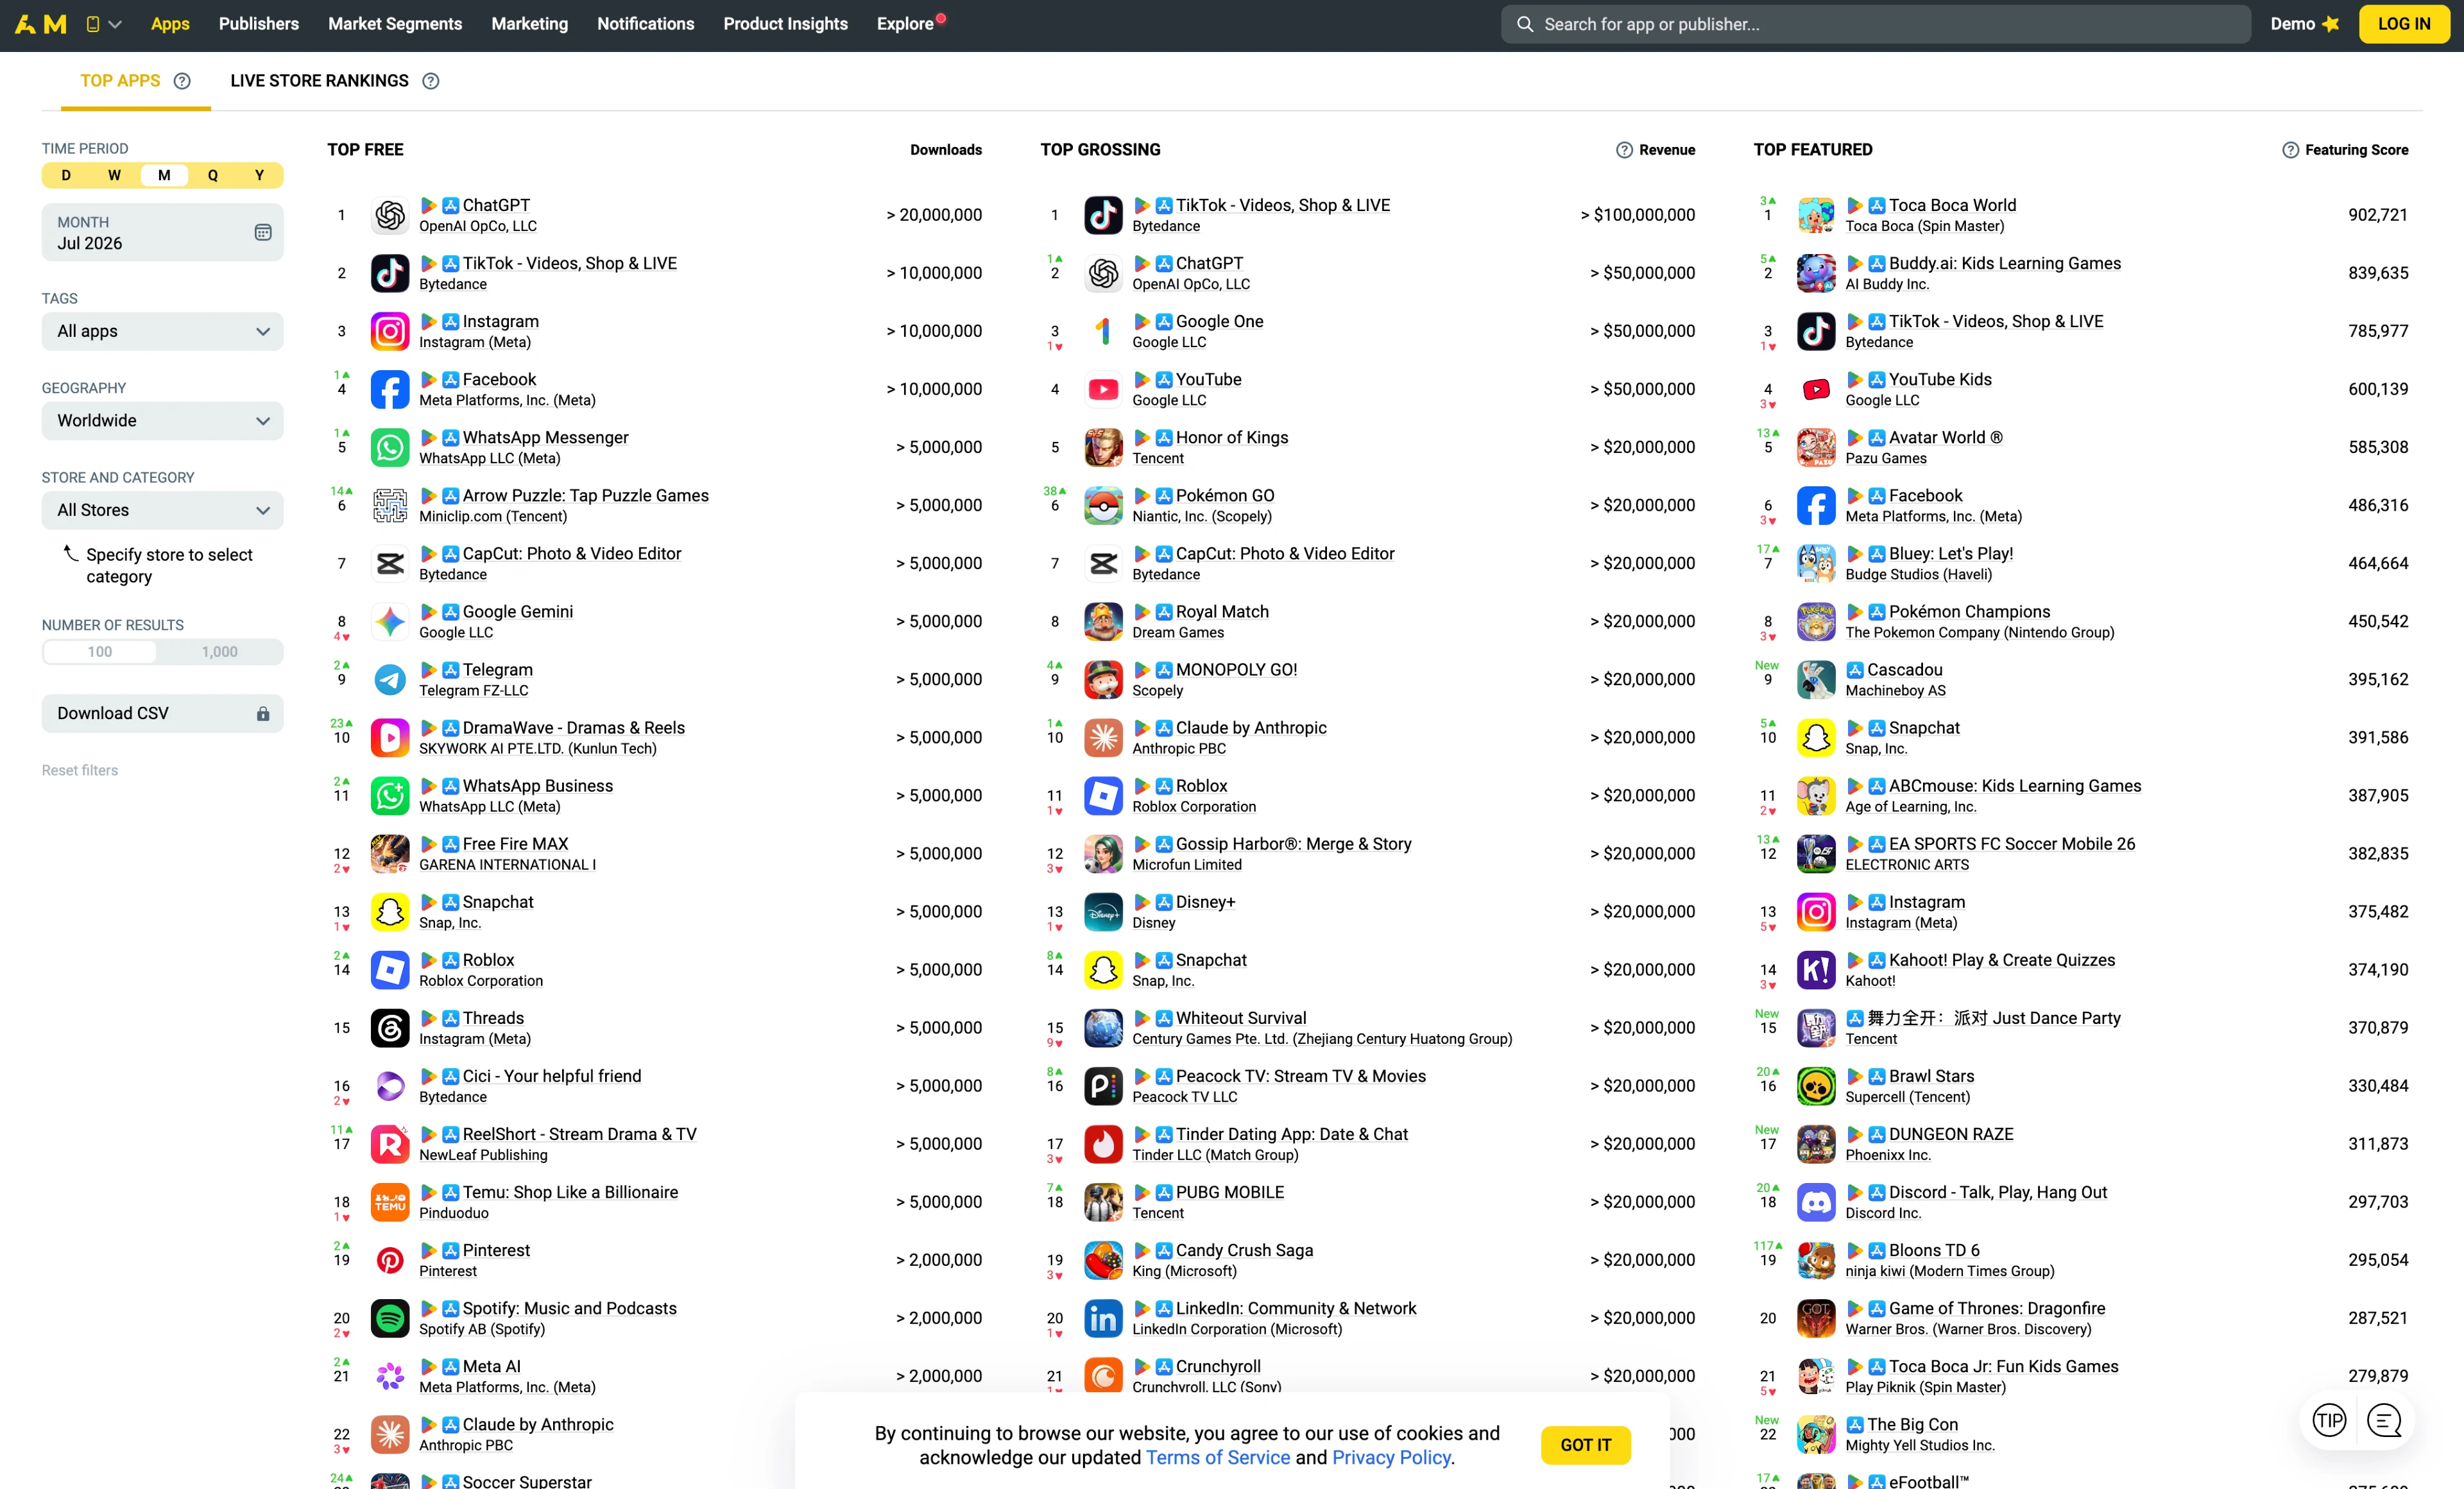
Task: Open the calendar icon in Month field
Action: (x=263, y=232)
